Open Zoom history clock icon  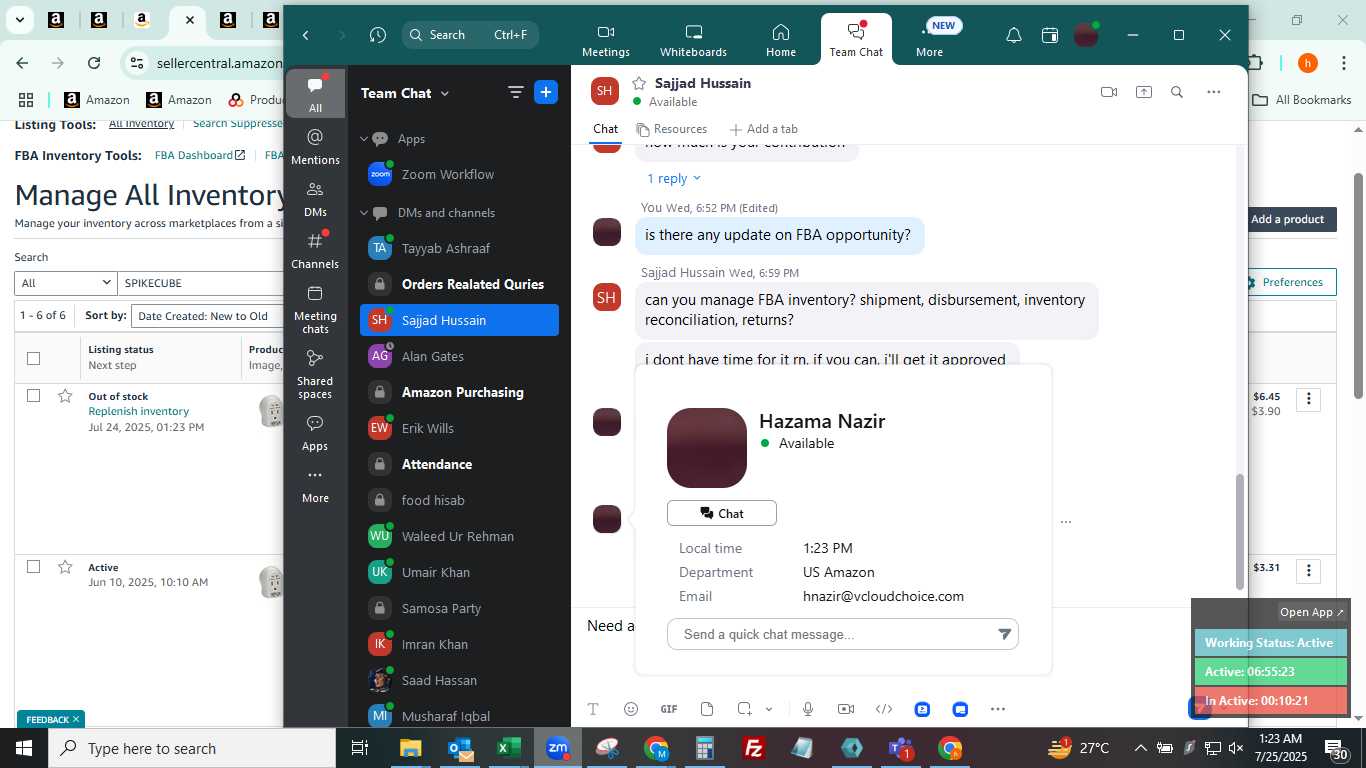click(x=377, y=35)
